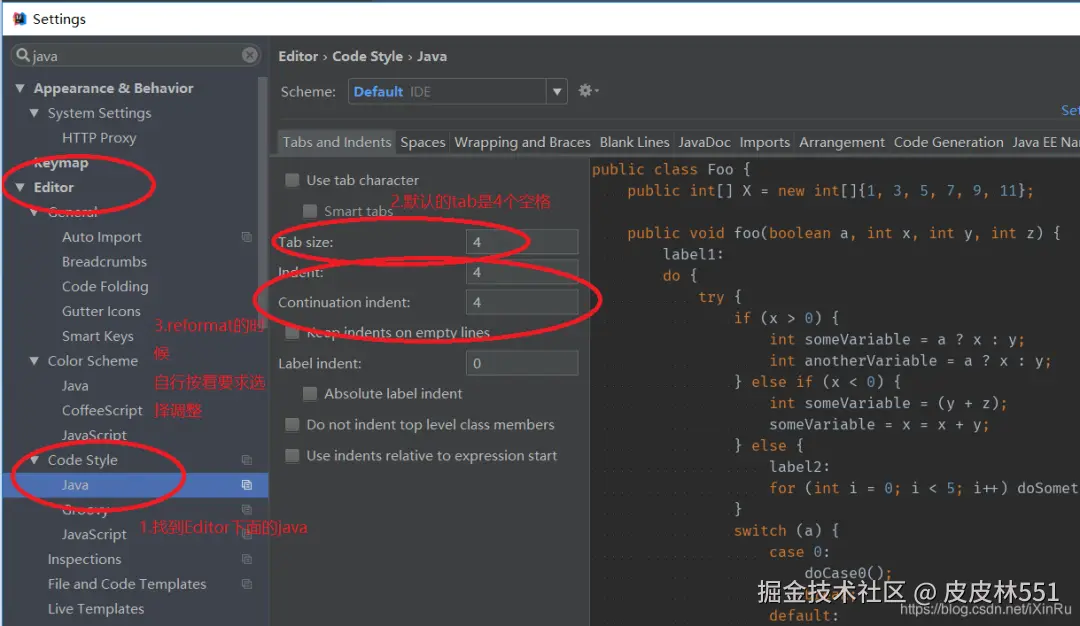Viewport: 1080px width, 626px height.
Task: Toggle Smart tabs checkbox
Action: tap(310, 211)
